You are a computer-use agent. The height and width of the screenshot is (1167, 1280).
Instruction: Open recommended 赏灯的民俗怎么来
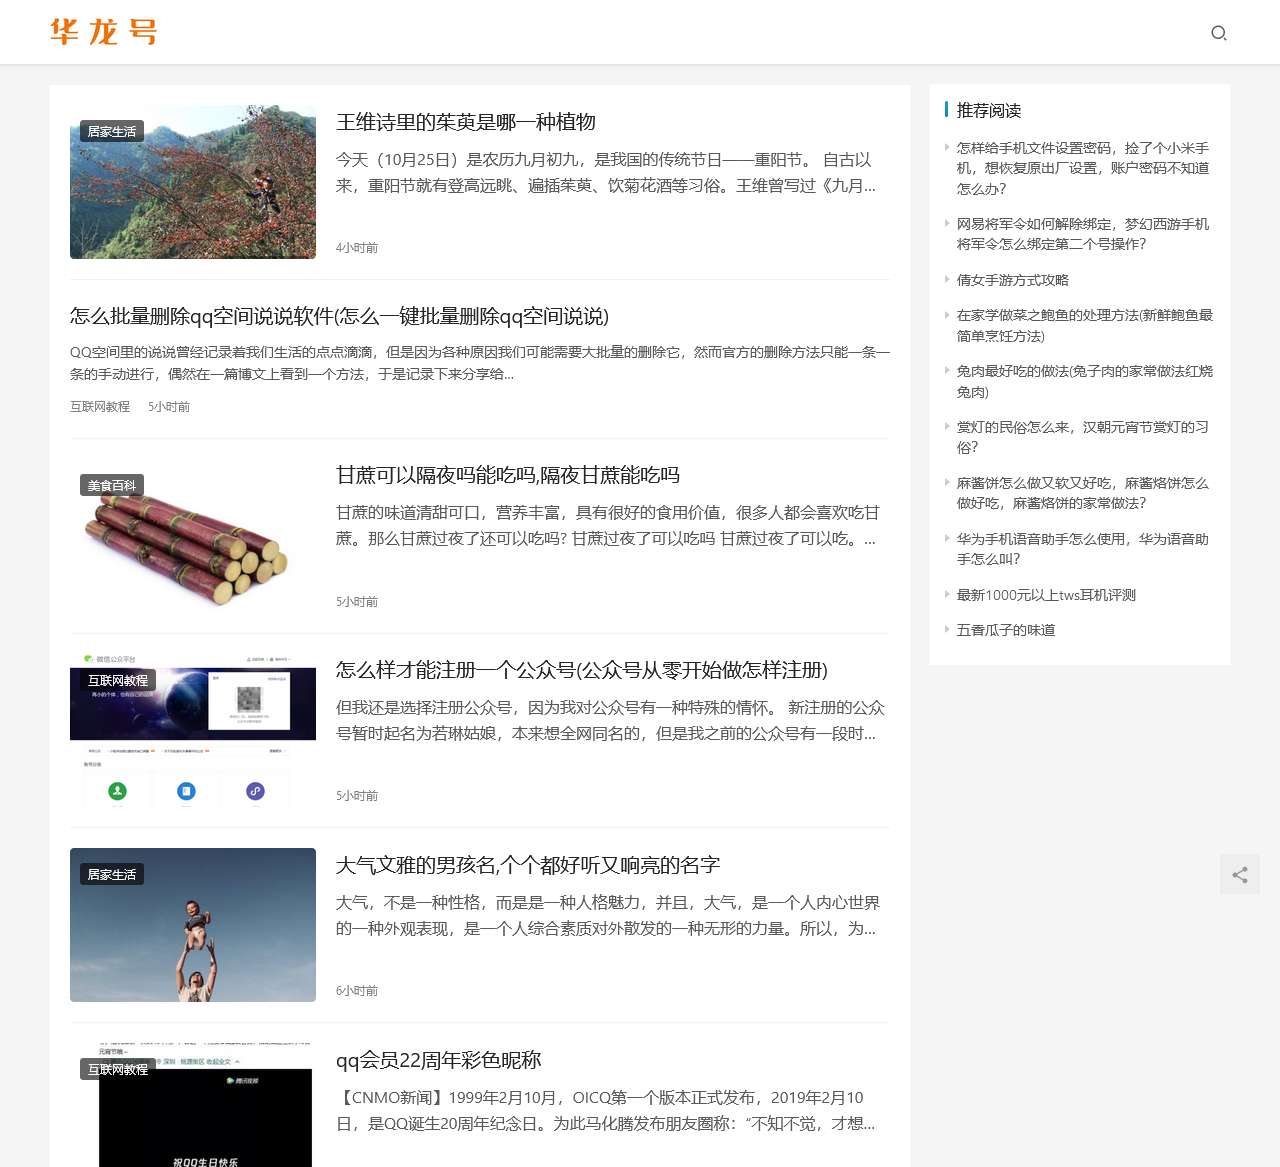tap(1083, 437)
